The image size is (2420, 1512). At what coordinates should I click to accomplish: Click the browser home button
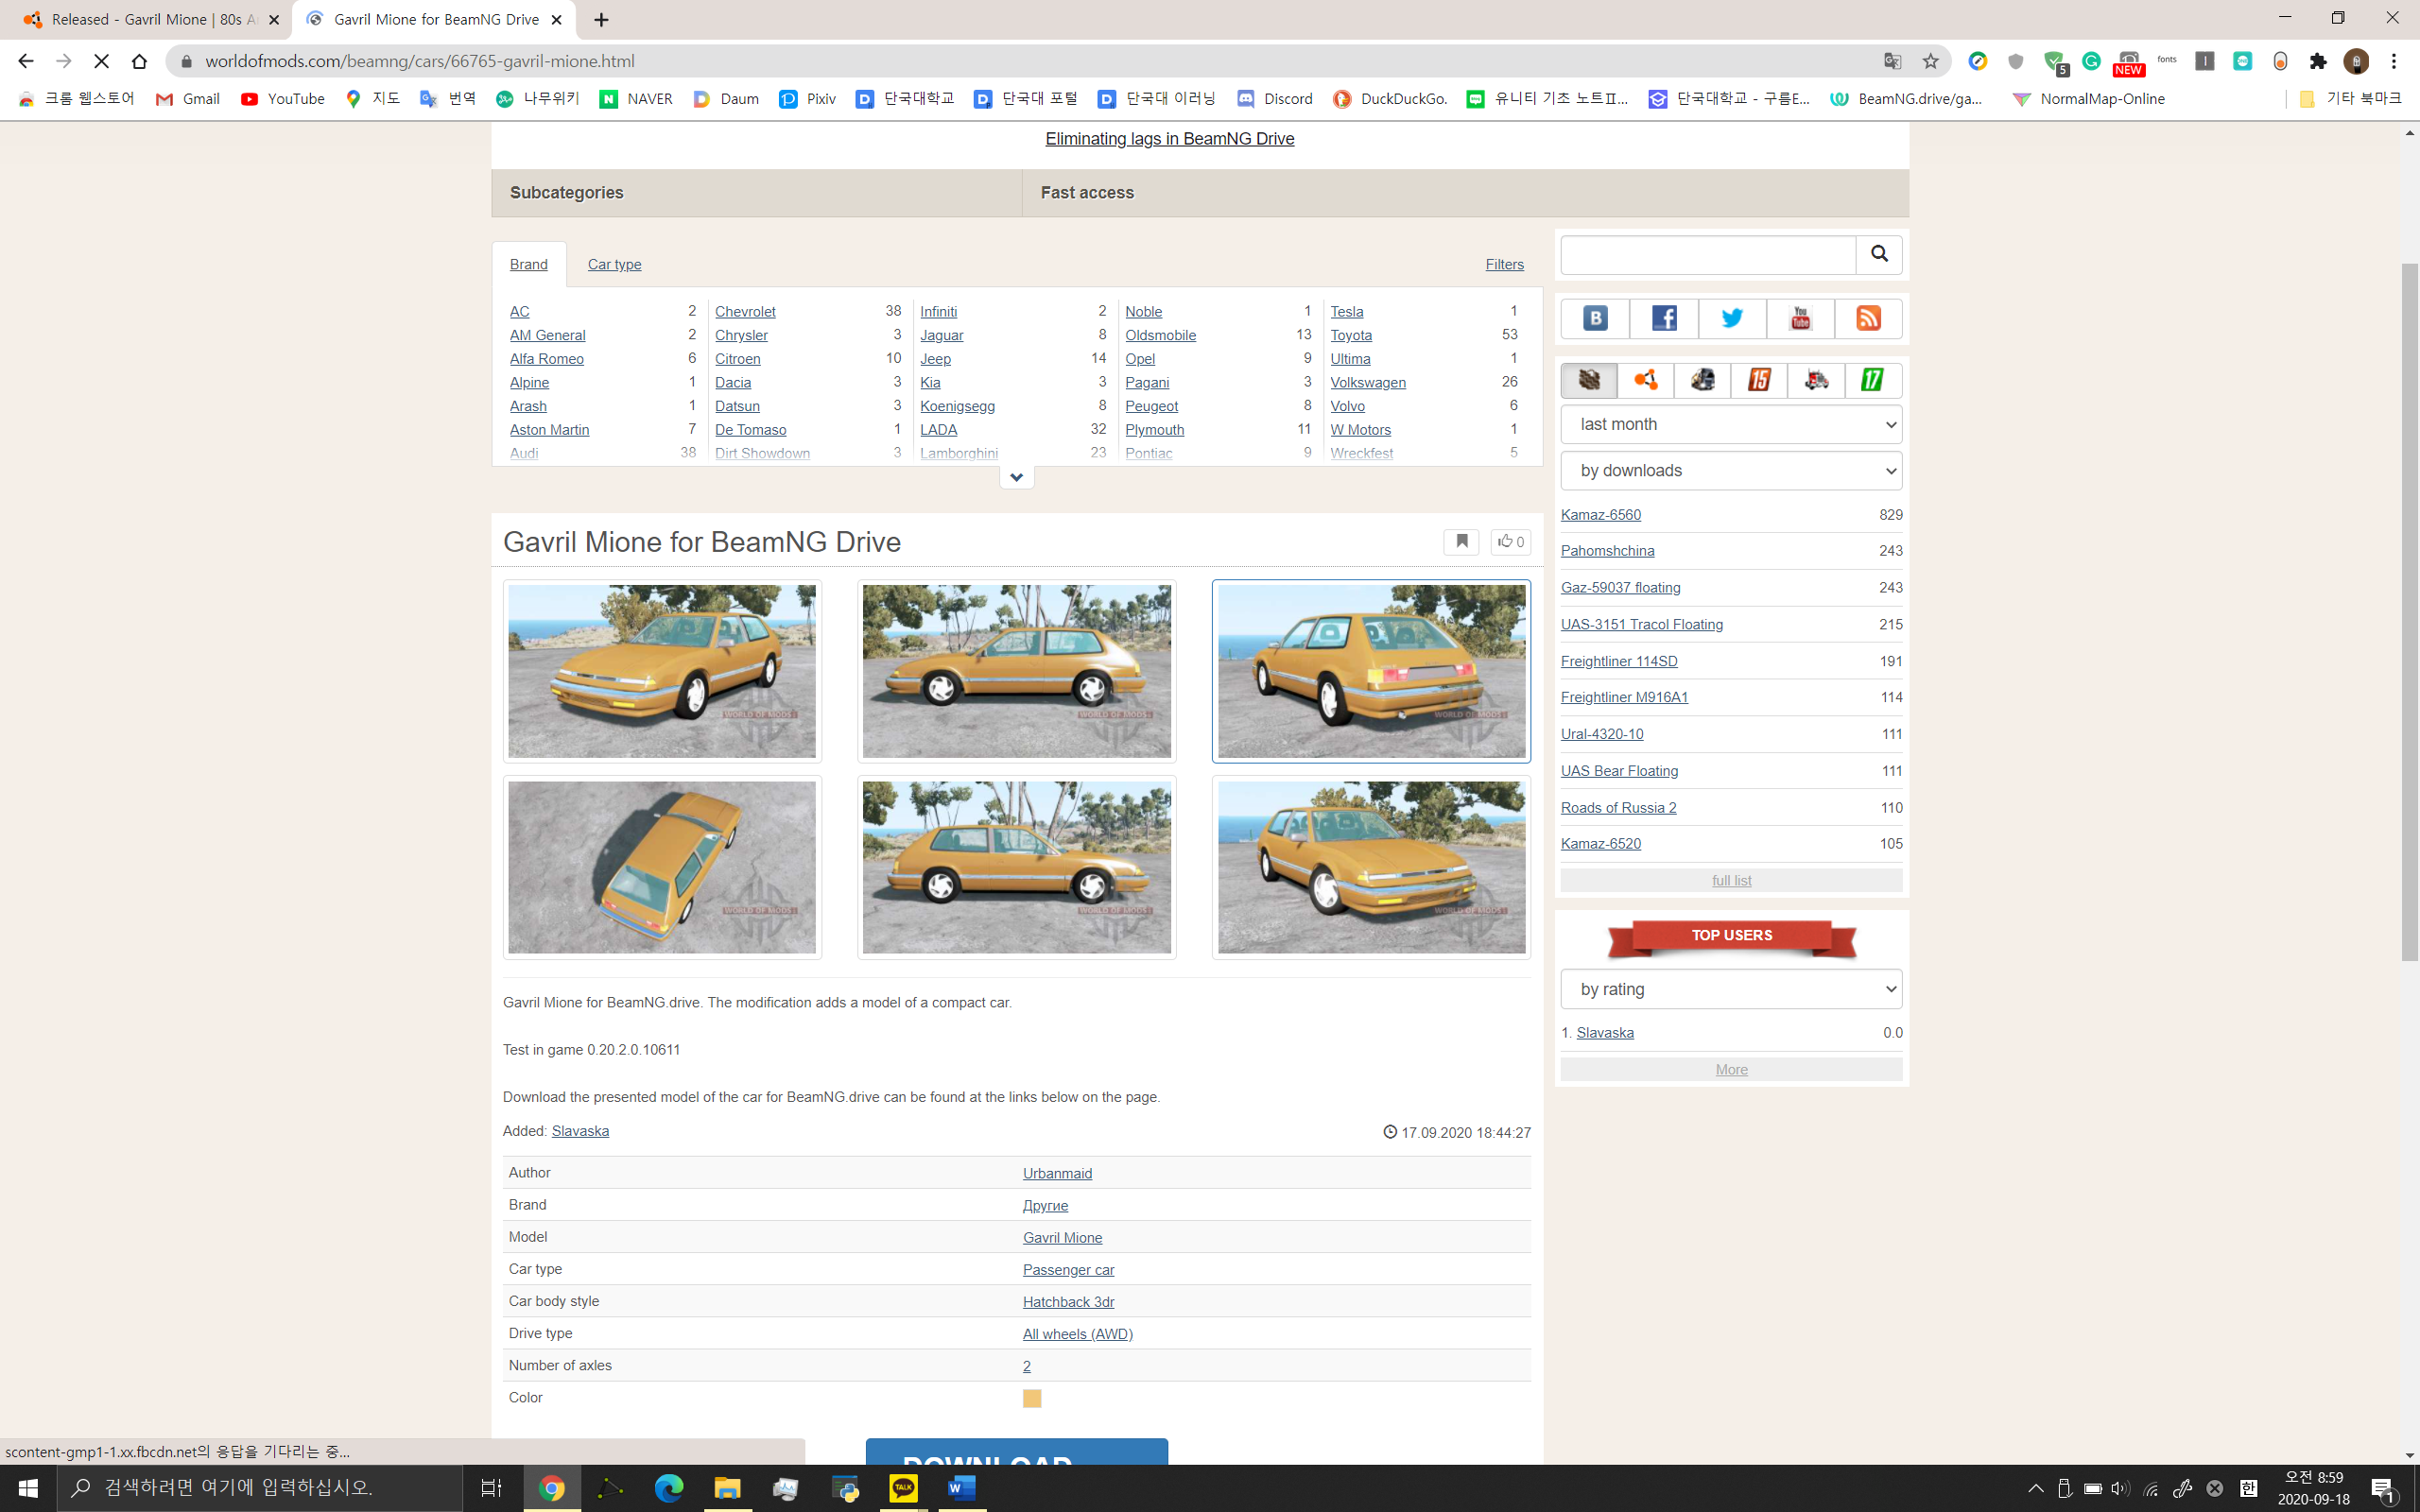pyautogui.click(x=139, y=61)
